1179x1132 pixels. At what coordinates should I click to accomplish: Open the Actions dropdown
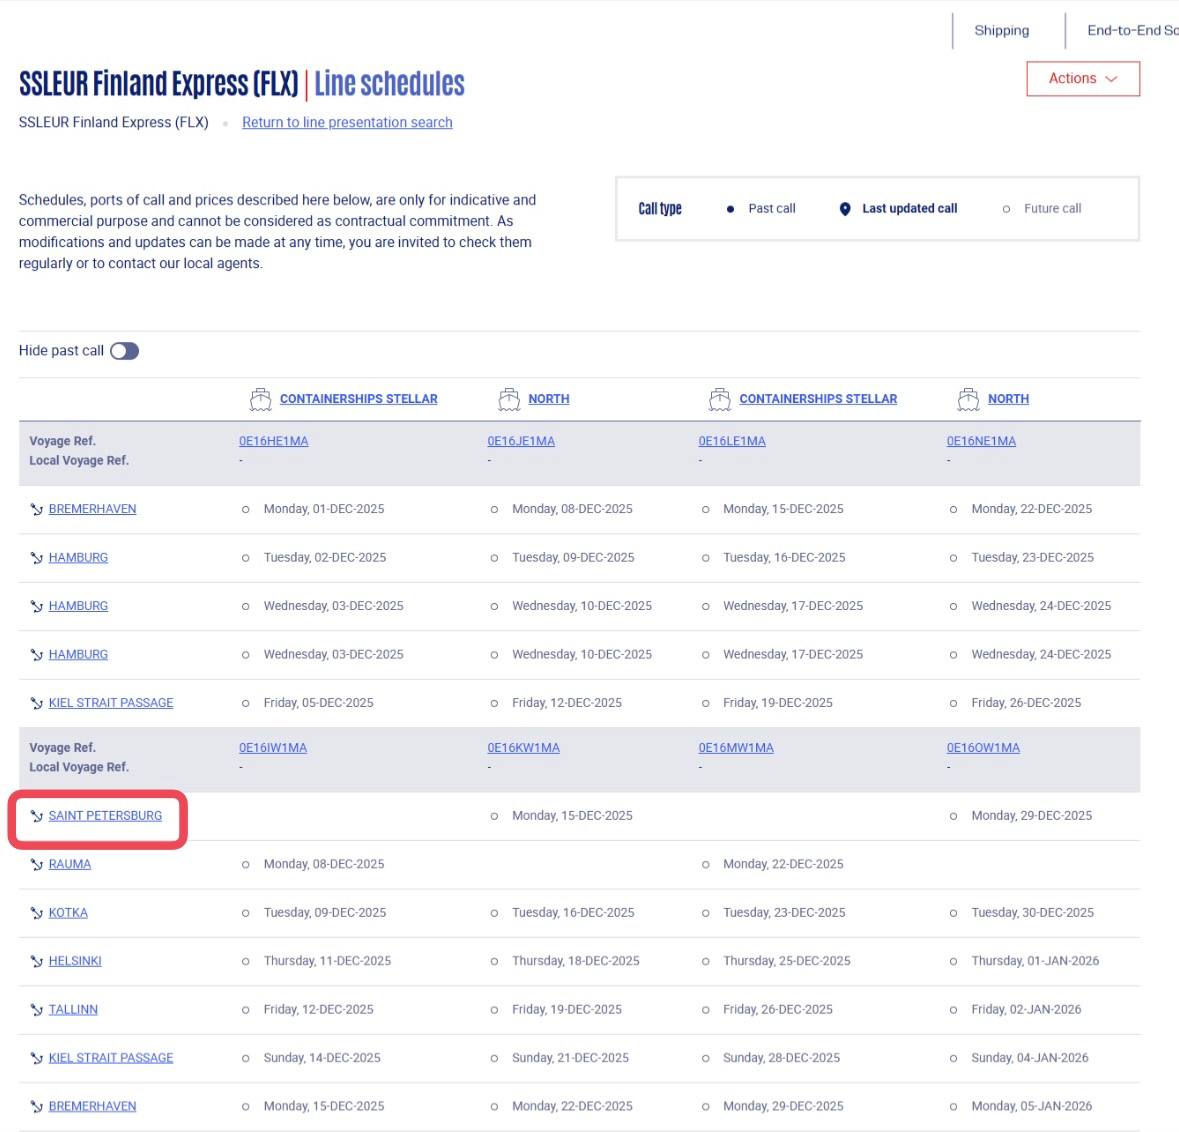[1082, 79]
